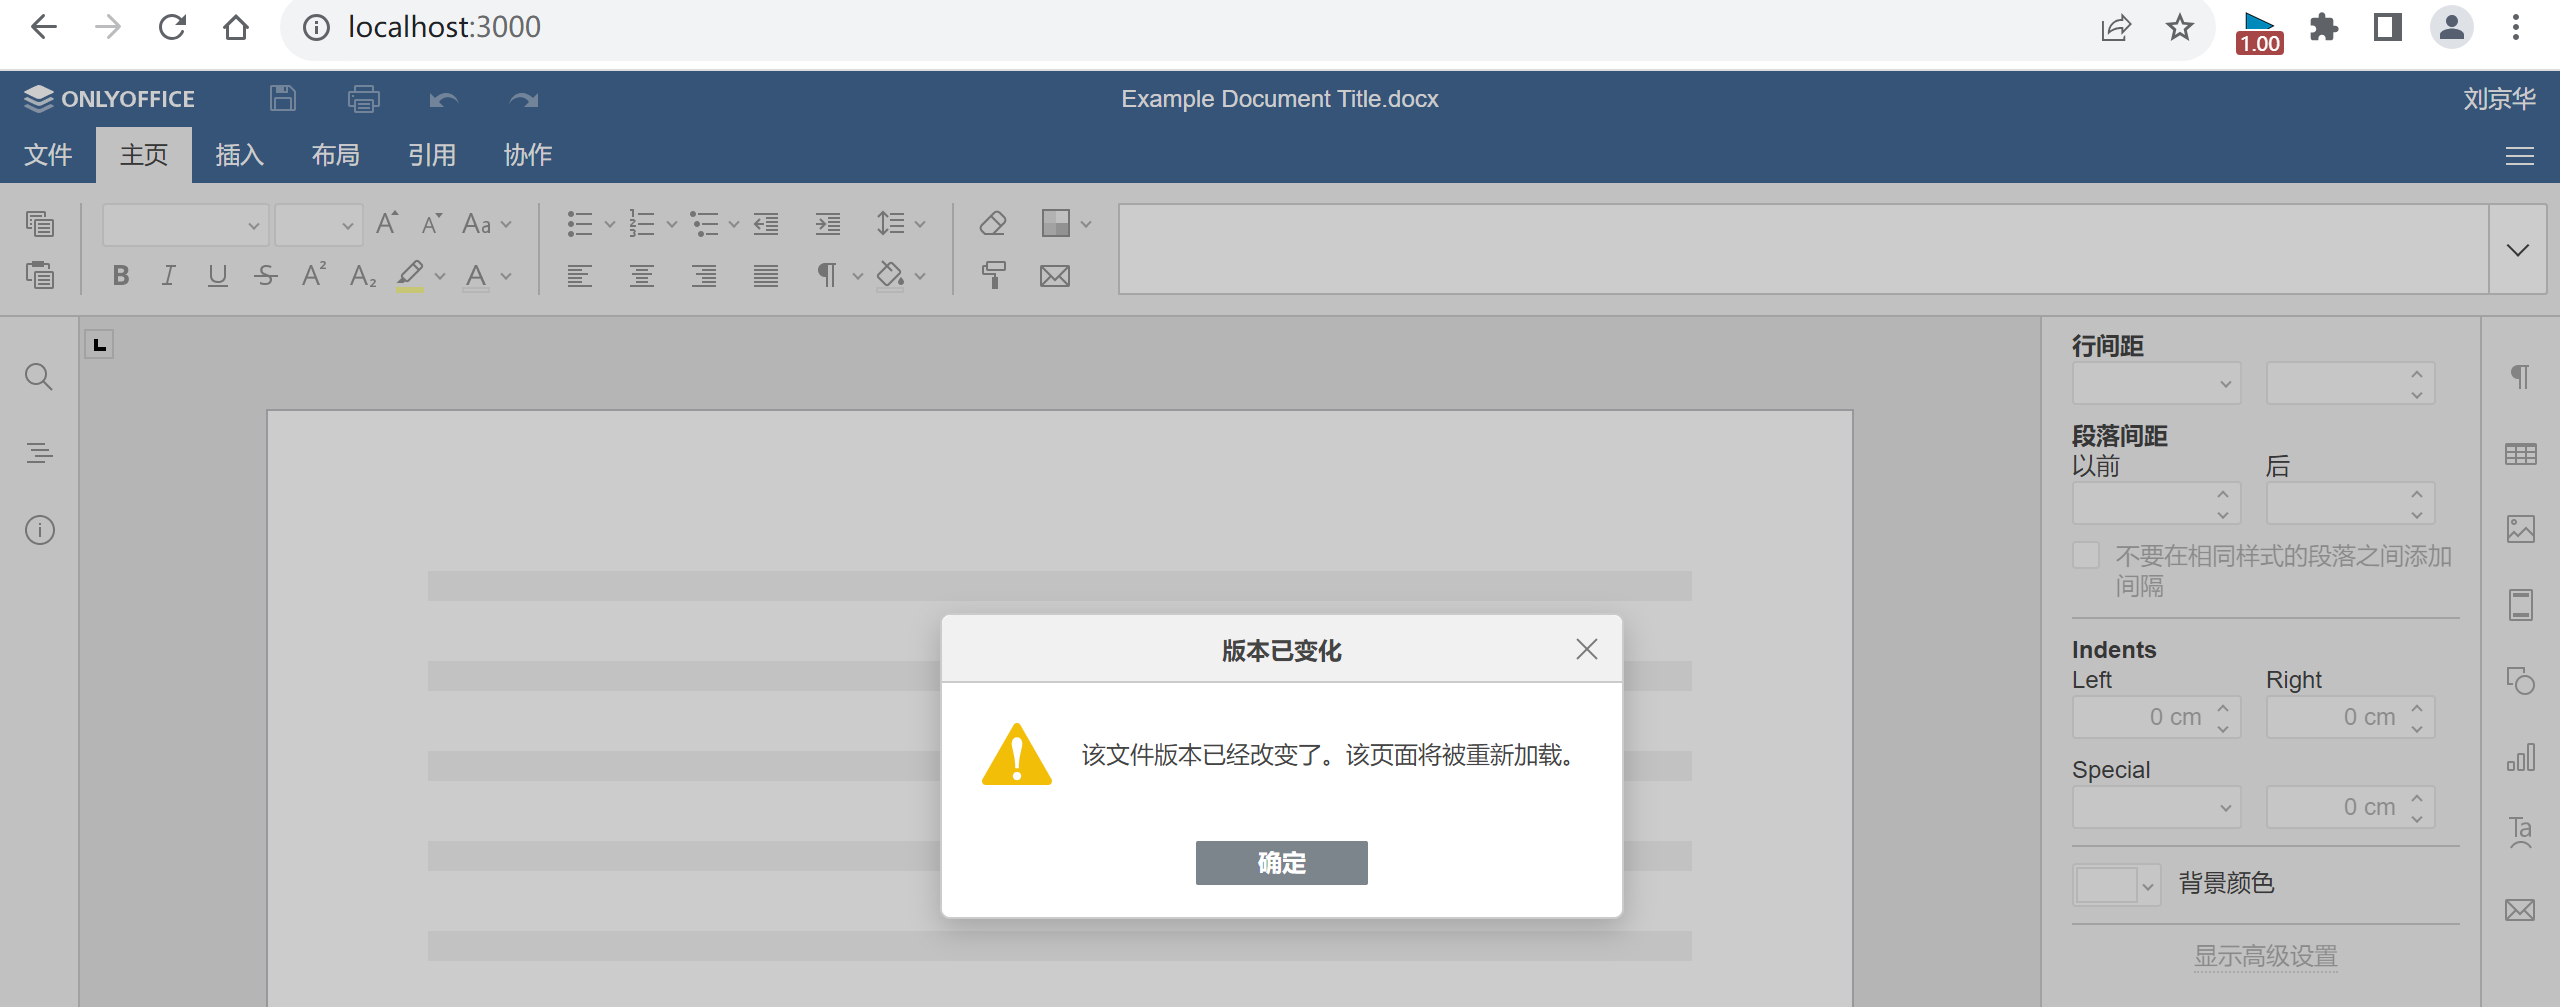Toggle subscript formatting

click(363, 275)
